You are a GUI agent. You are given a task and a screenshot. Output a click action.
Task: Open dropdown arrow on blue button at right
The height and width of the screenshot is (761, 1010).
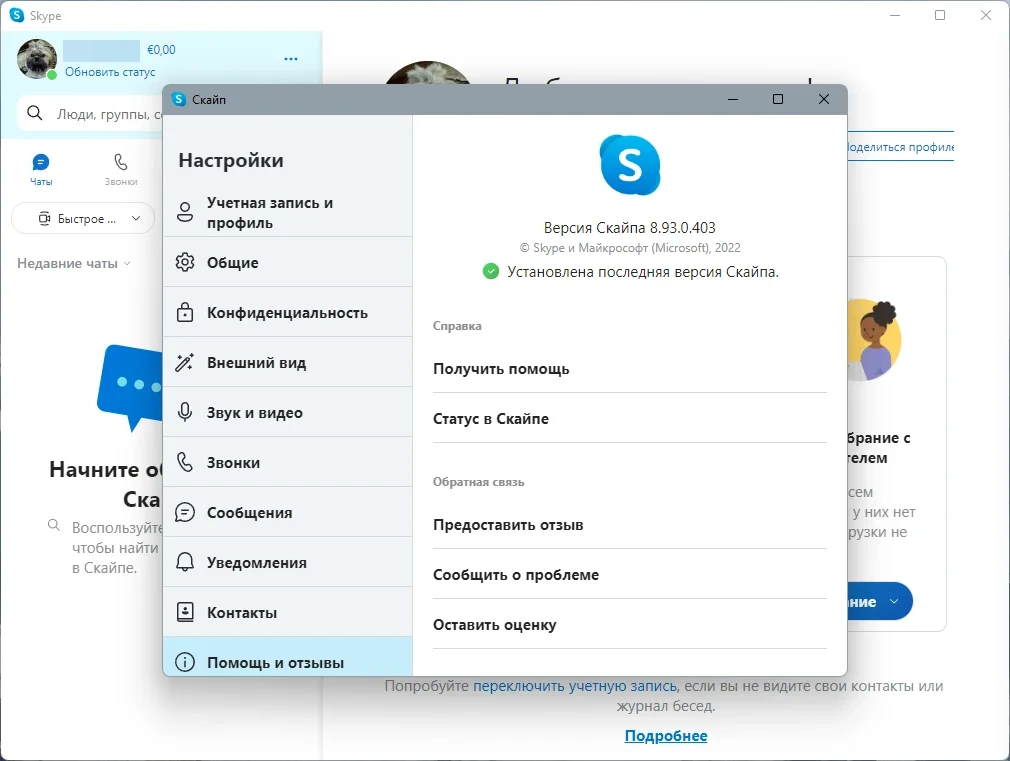pyautogui.click(x=894, y=601)
